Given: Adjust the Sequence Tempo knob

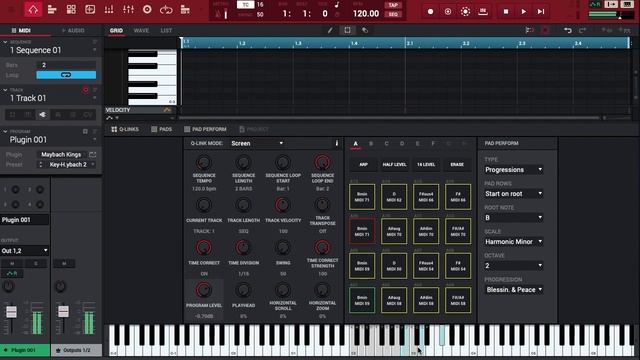Looking at the screenshot, I should 204,162.
